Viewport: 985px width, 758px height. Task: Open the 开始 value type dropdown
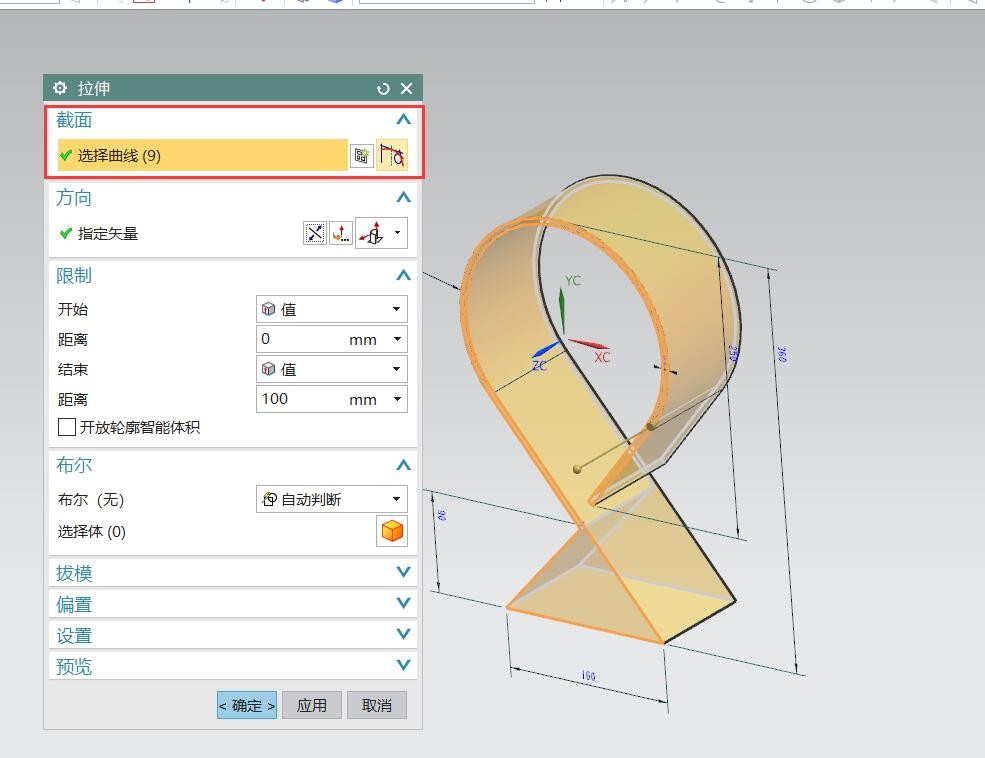pyautogui.click(x=332, y=309)
